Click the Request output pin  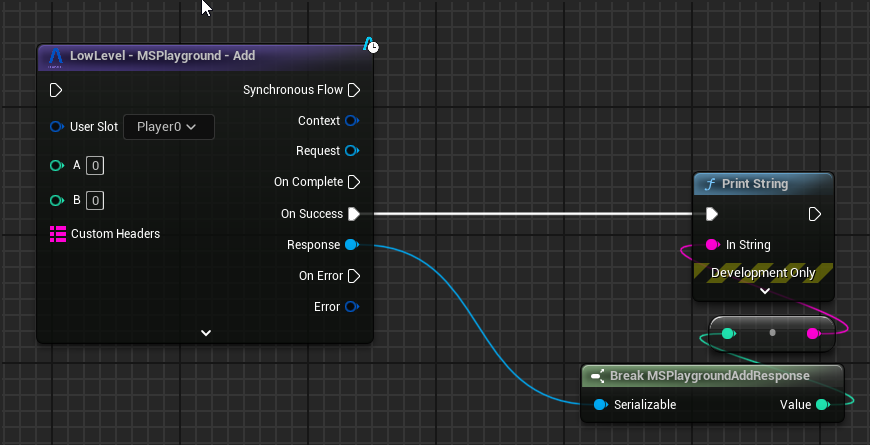[352, 151]
